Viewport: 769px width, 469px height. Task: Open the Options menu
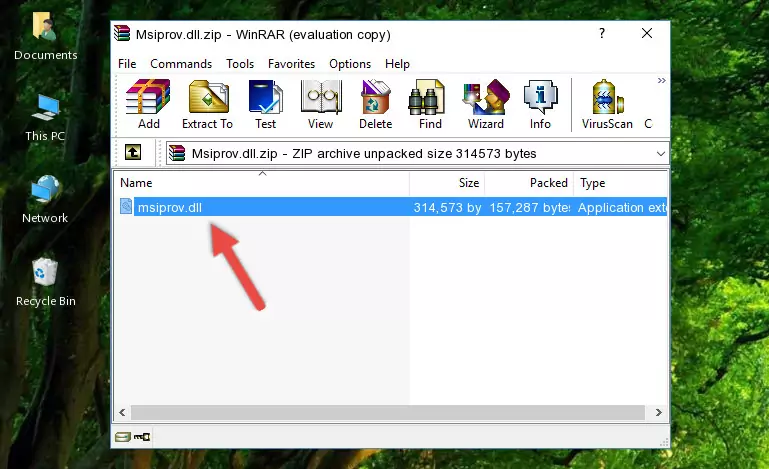click(350, 64)
